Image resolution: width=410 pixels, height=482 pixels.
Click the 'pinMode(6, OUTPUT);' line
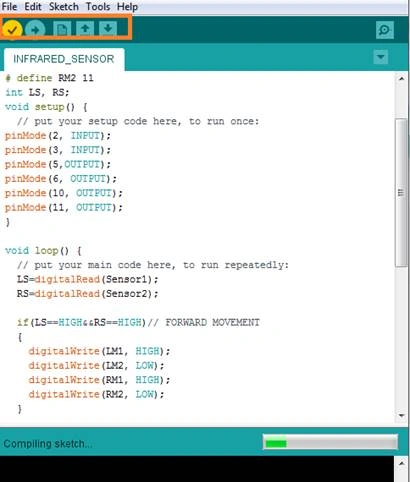61,179
